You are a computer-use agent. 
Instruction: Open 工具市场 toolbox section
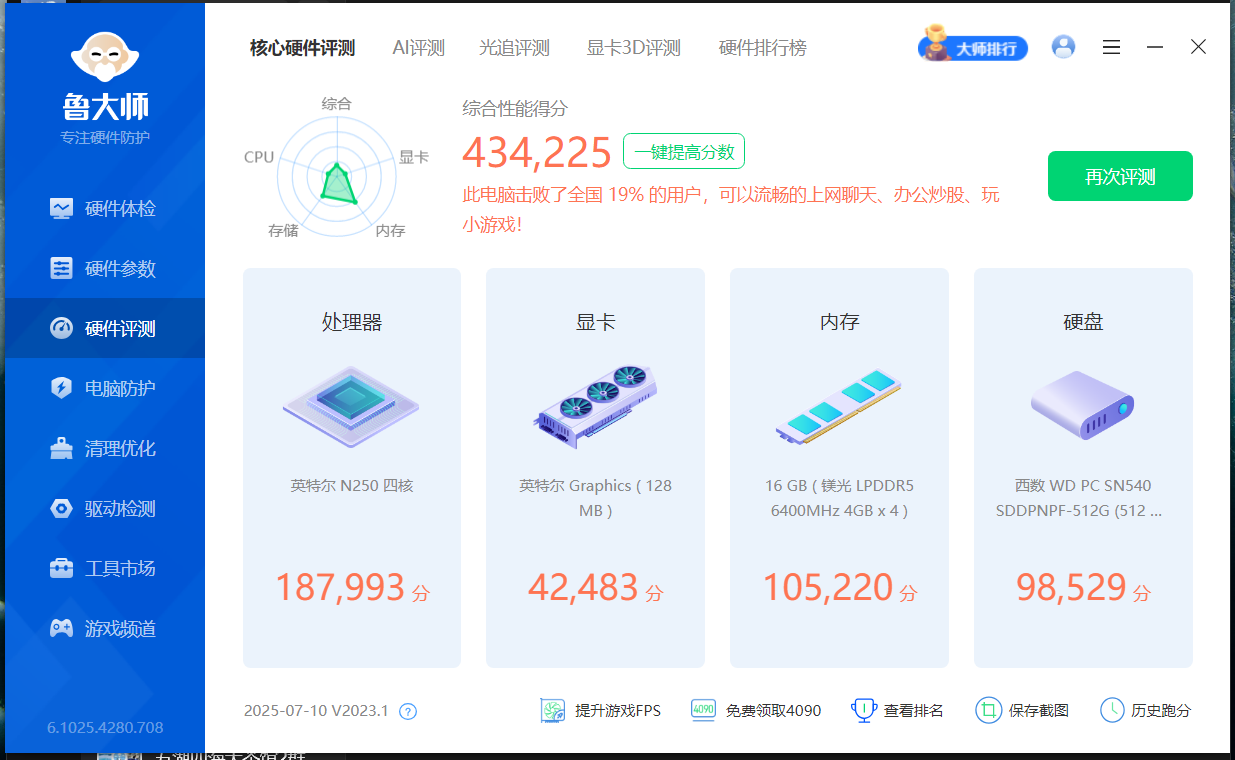pos(104,568)
